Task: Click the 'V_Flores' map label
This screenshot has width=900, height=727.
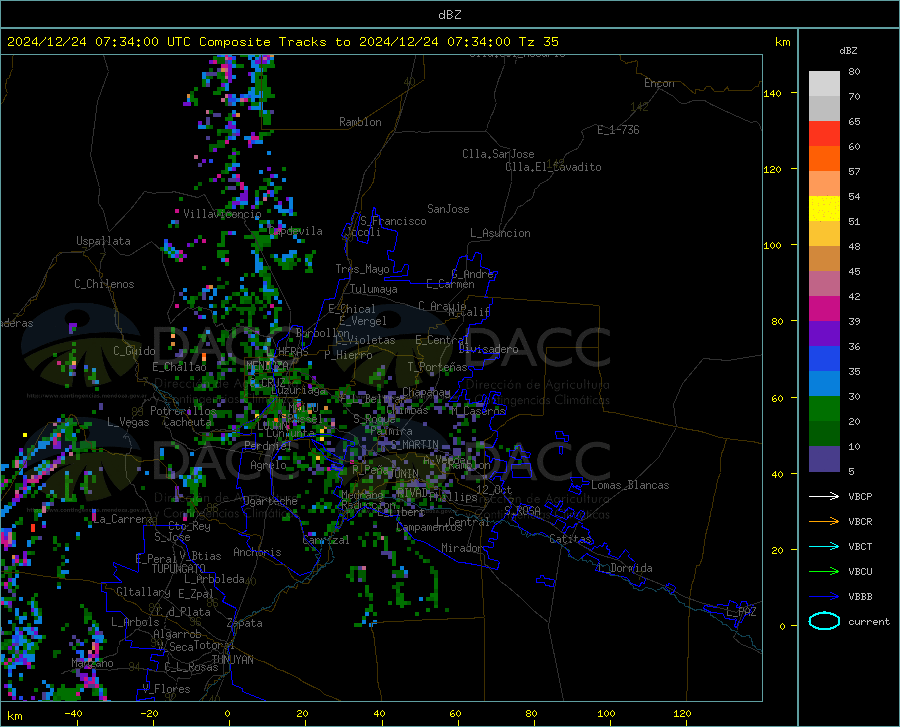Action: click(166, 689)
